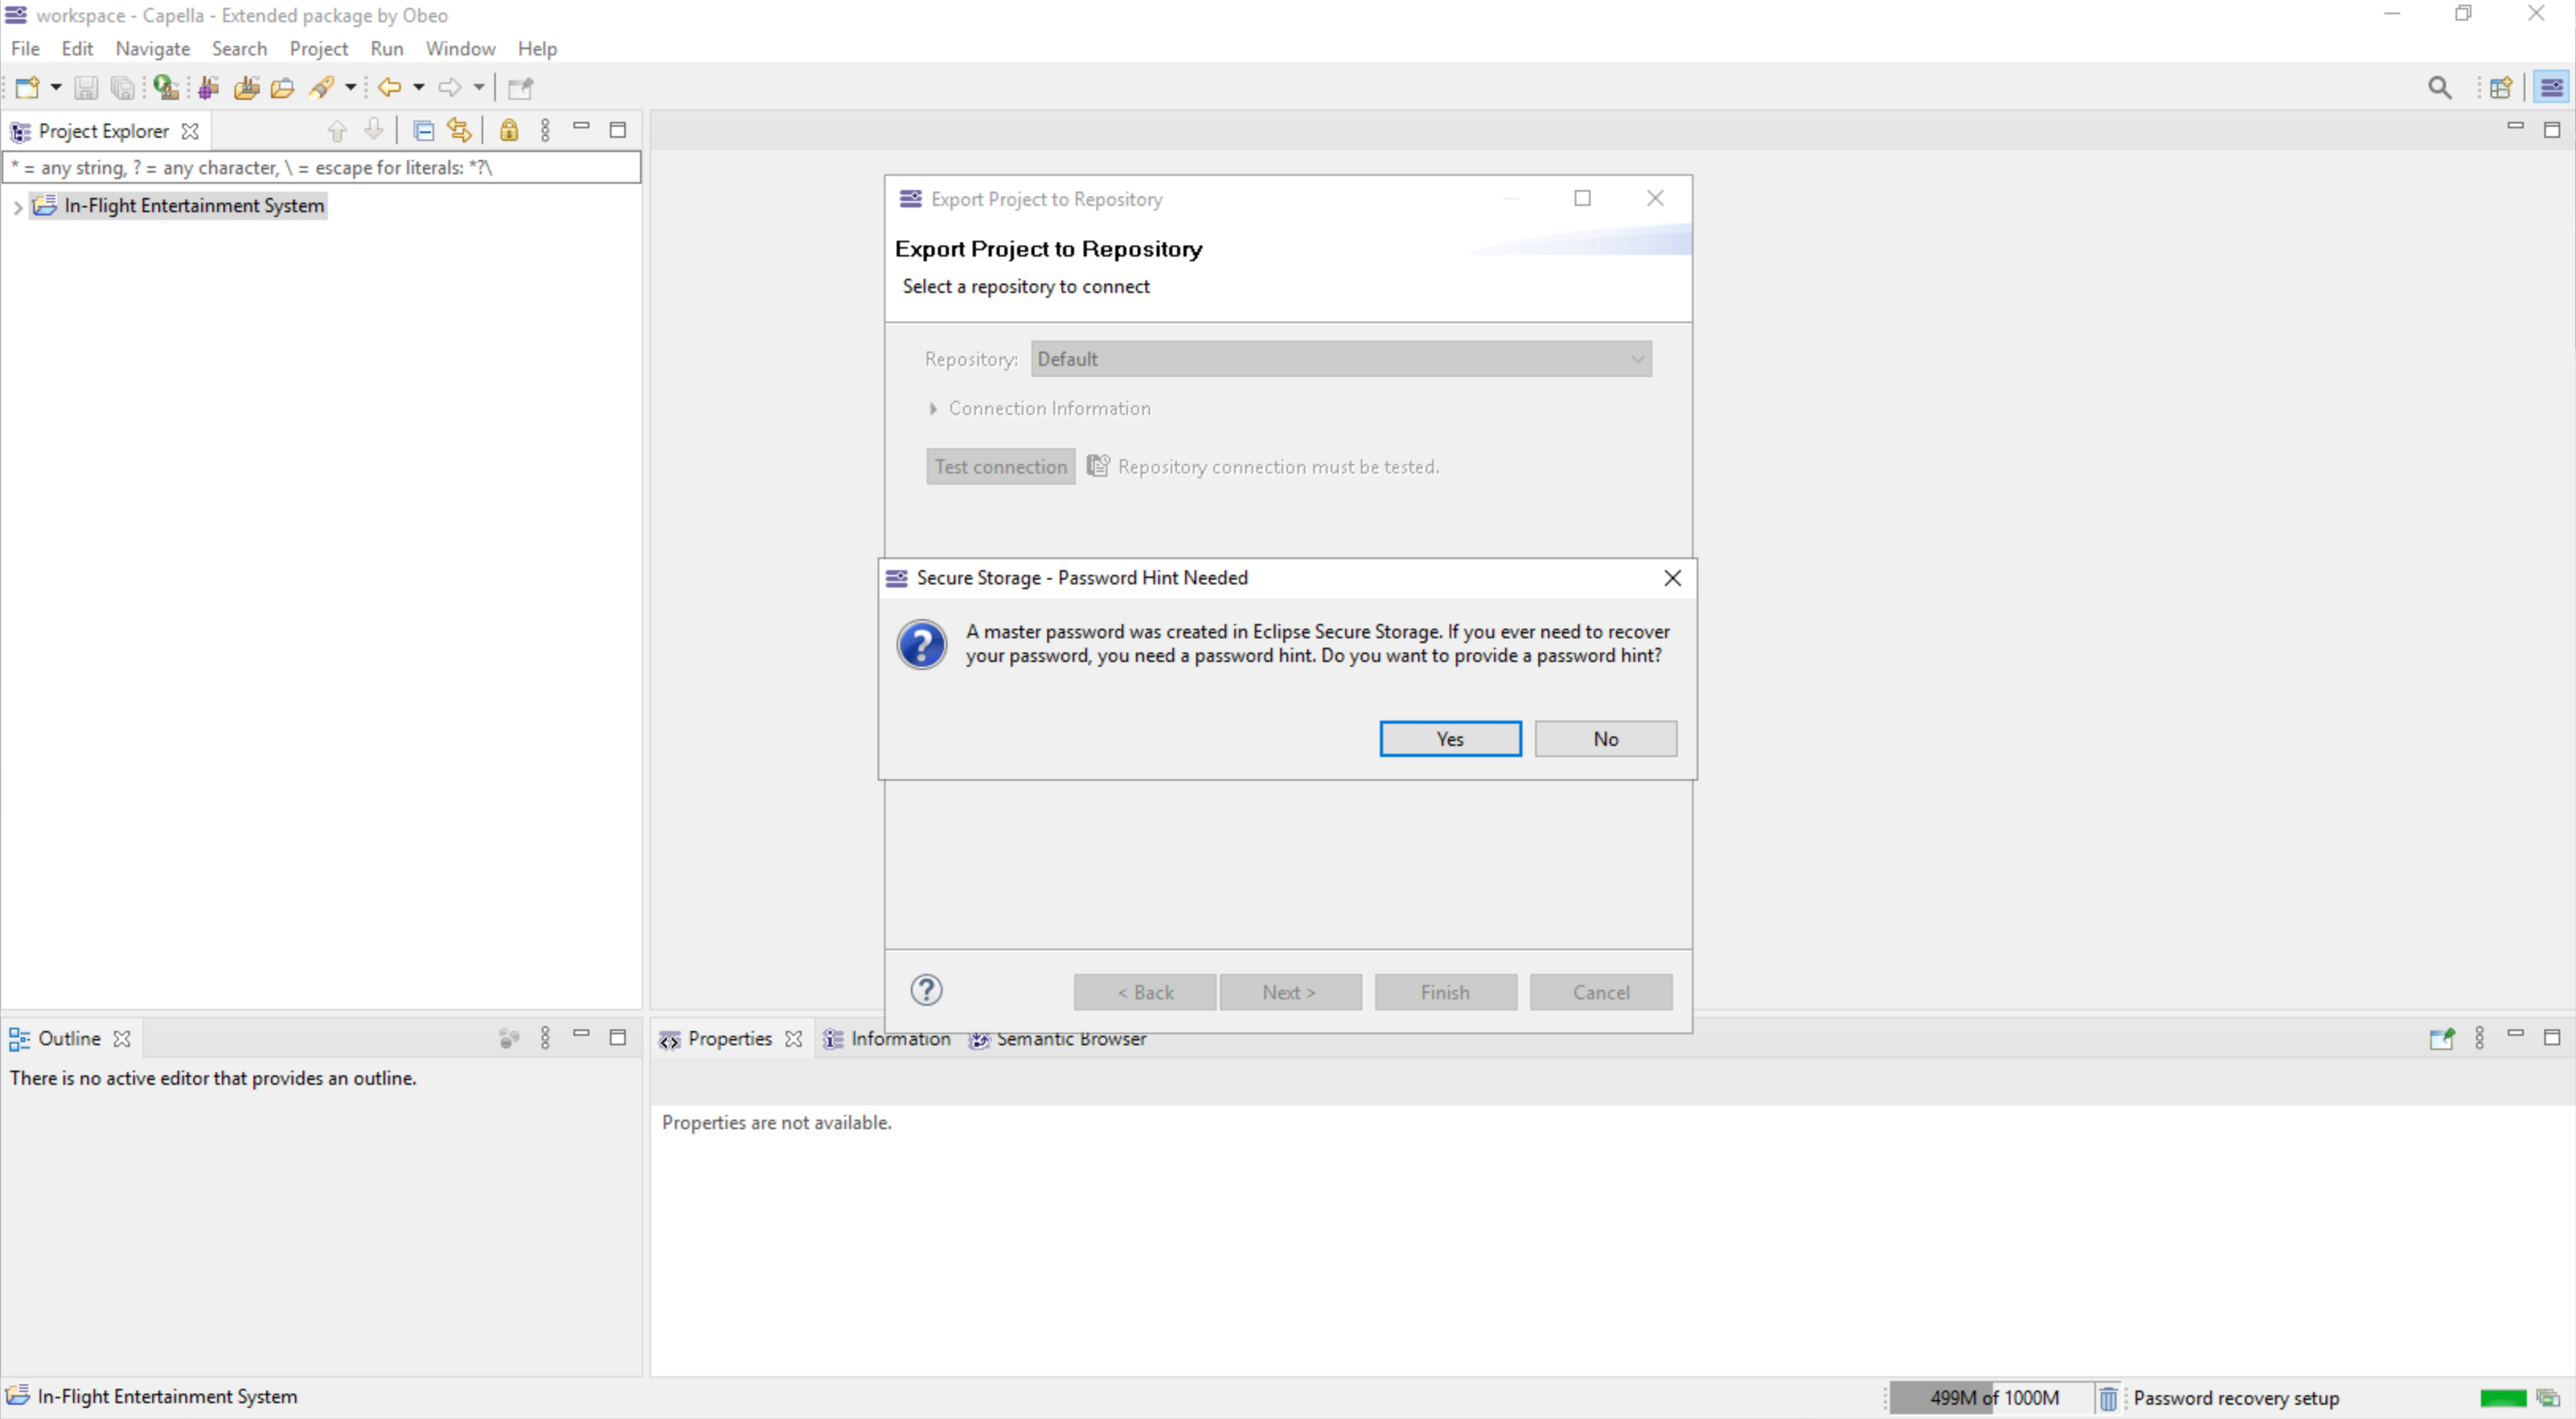Click the Next > wizard button
This screenshot has width=2576, height=1419.
1289,992
